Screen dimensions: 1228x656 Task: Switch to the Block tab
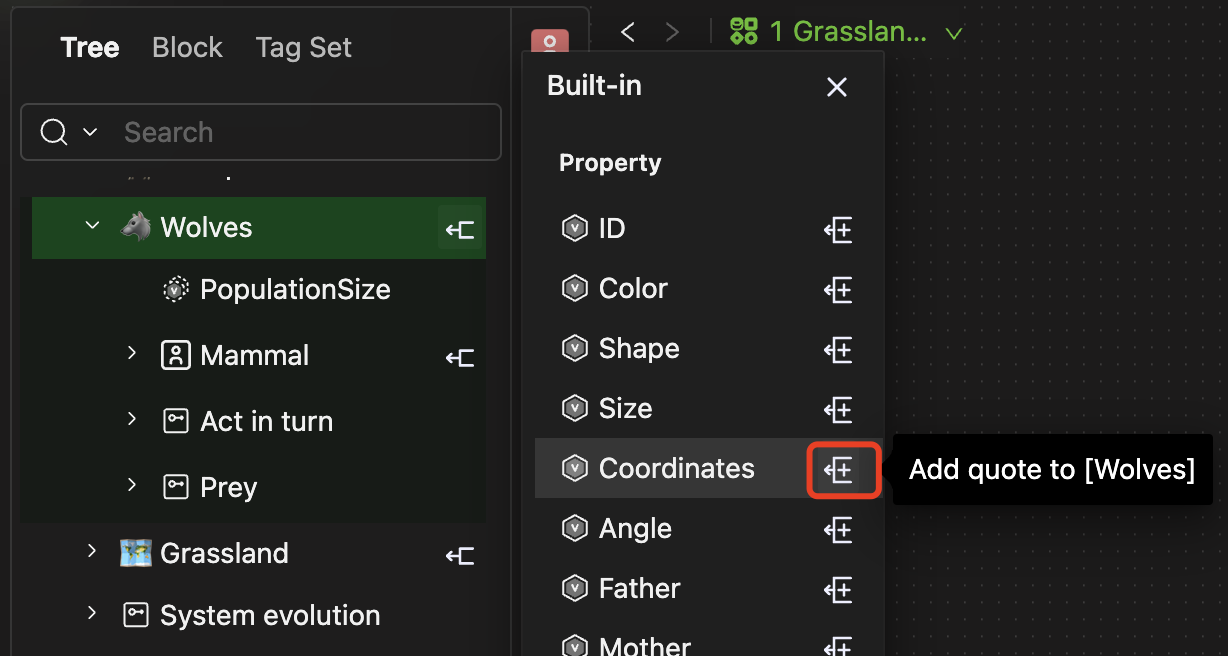tap(187, 47)
